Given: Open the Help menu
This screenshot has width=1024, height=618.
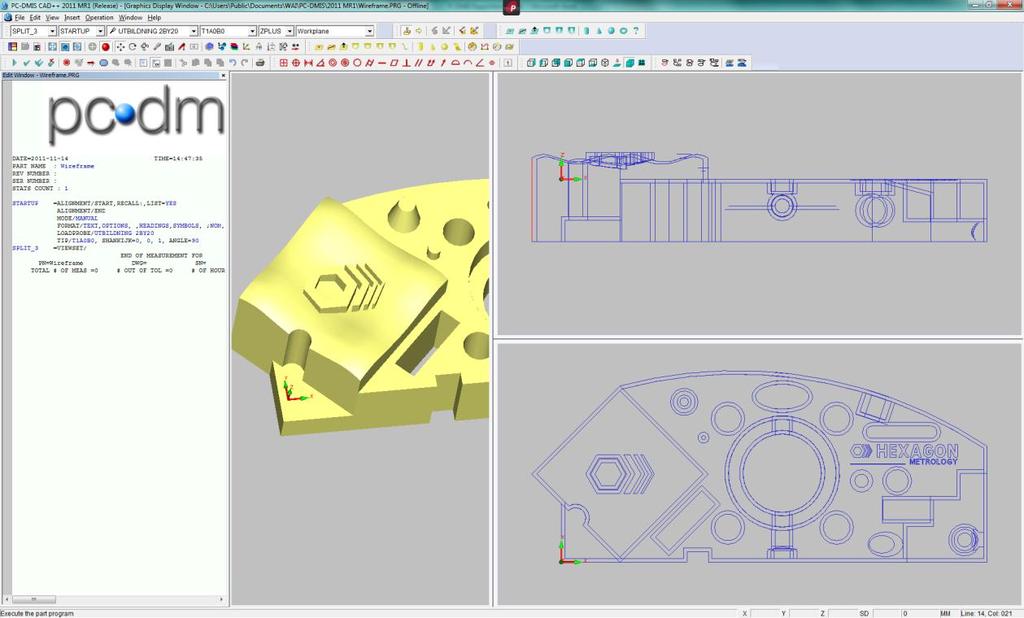Looking at the screenshot, I should [x=154, y=18].
